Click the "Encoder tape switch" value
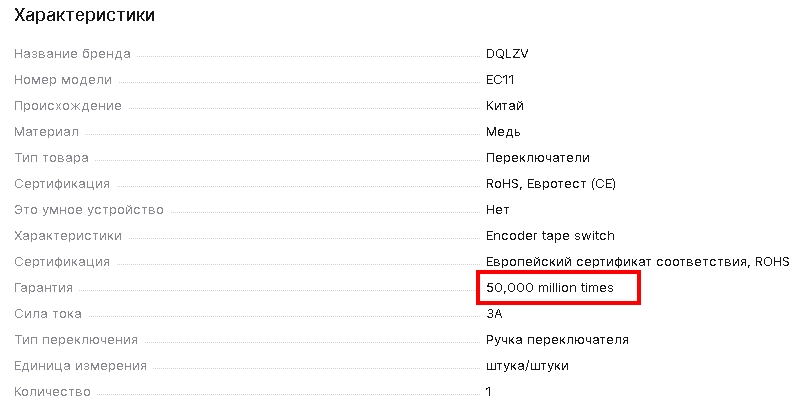 tap(549, 235)
